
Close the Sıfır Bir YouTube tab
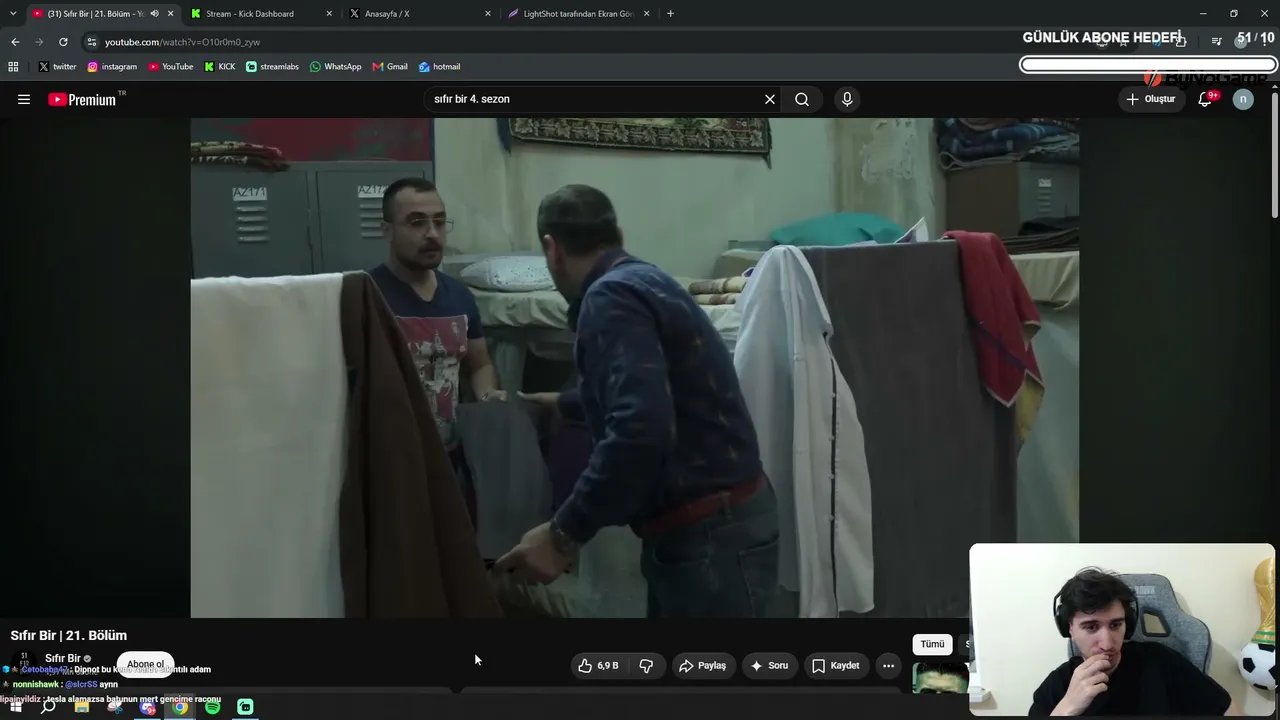[170, 14]
